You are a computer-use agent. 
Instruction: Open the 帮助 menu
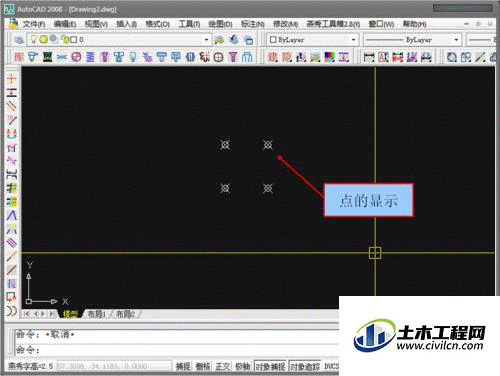(x=414, y=24)
